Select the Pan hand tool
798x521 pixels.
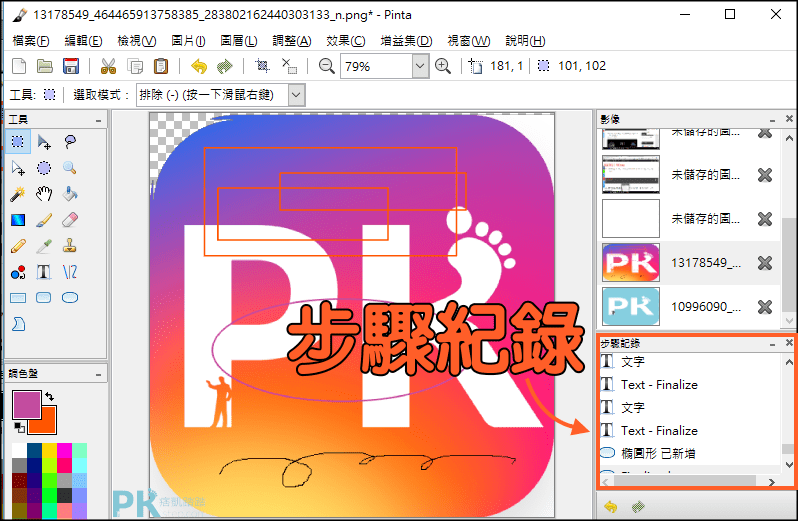(44, 194)
